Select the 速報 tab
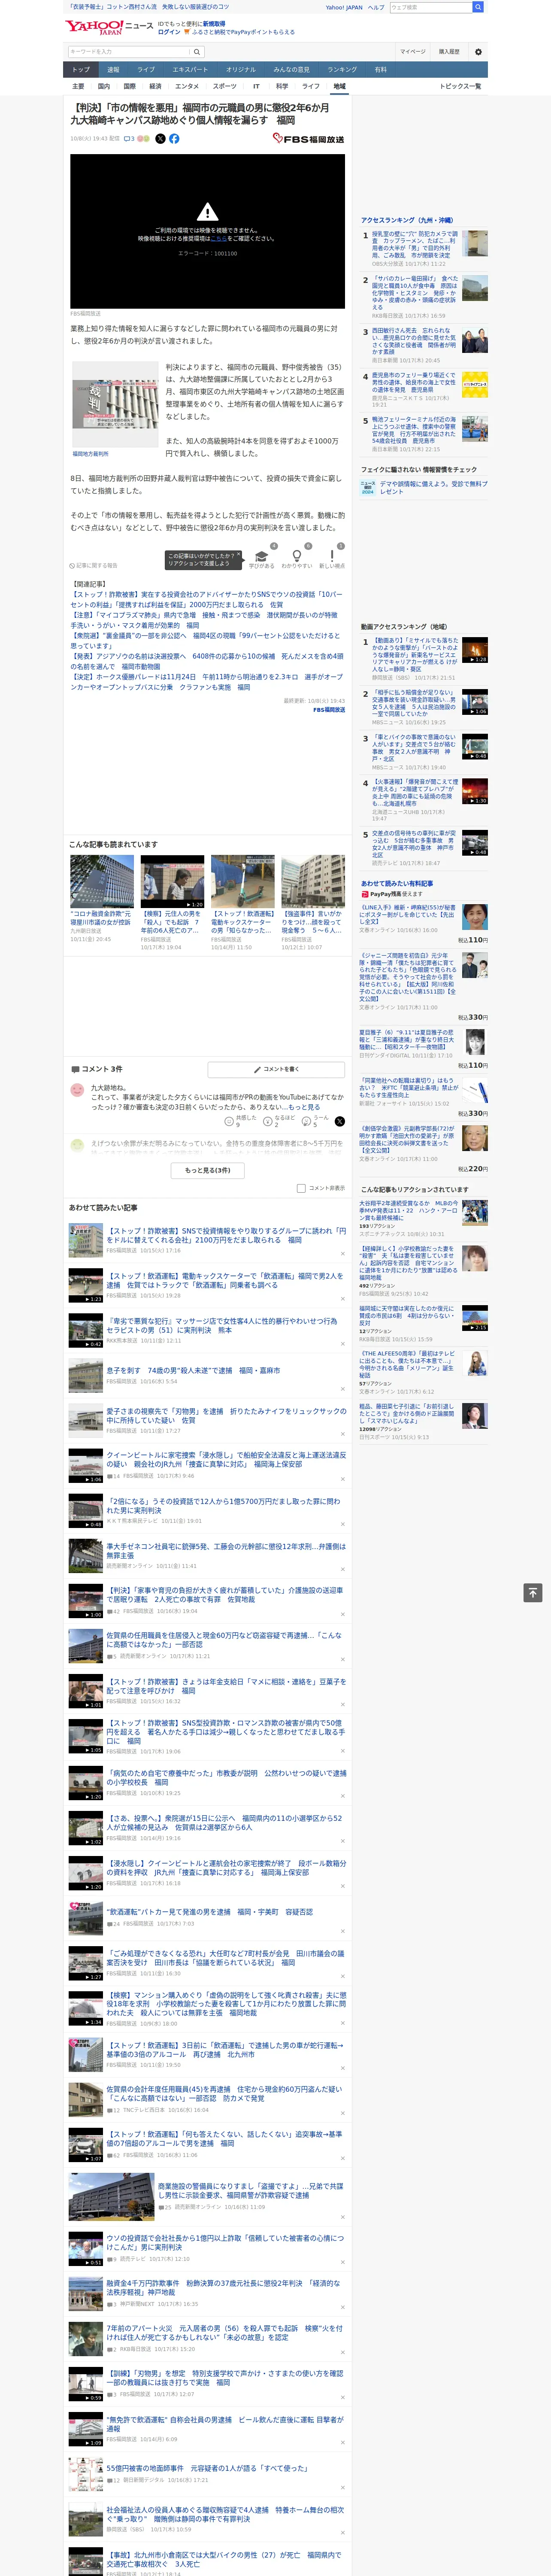 tap(113, 70)
